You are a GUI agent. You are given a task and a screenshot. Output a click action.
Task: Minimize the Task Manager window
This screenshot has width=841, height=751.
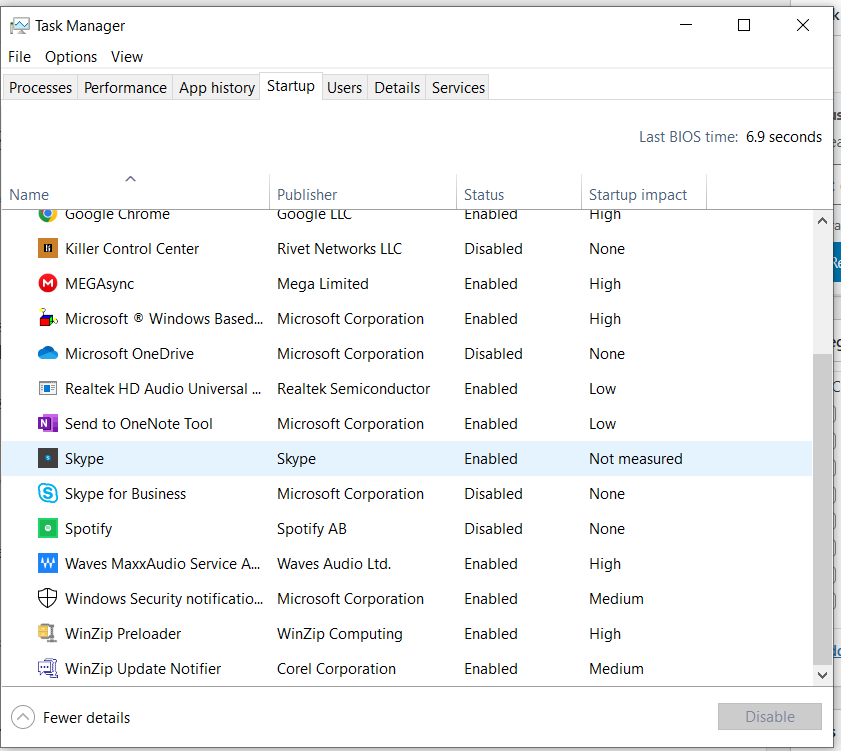(x=686, y=25)
